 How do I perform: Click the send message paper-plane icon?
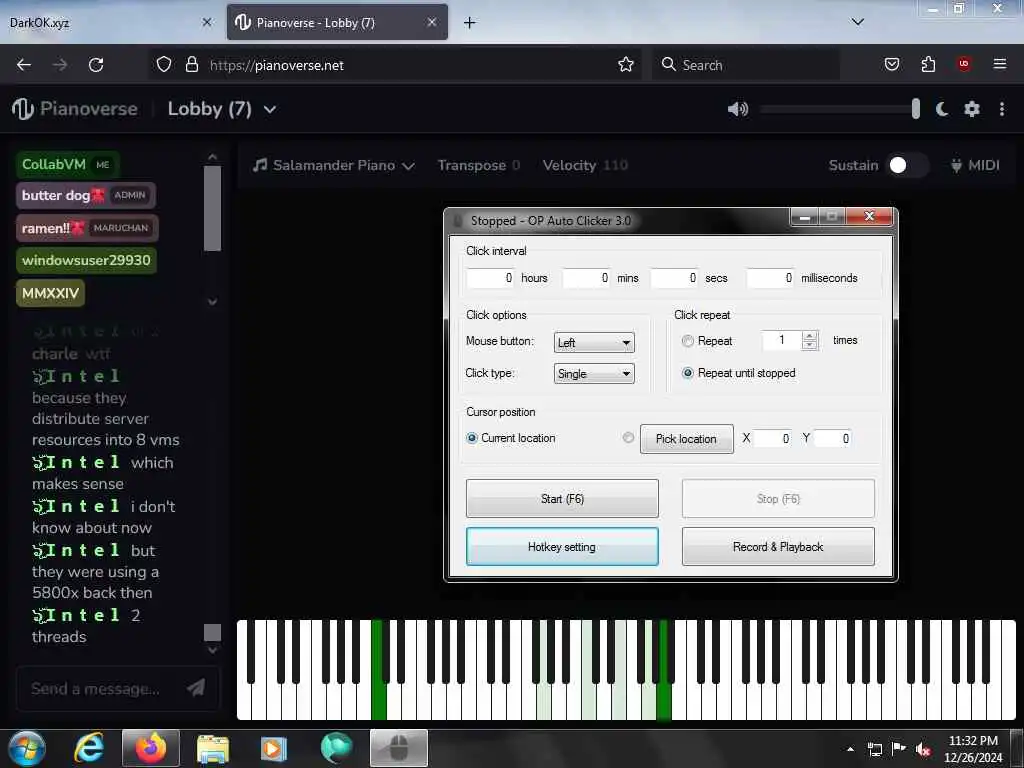[196, 687]
